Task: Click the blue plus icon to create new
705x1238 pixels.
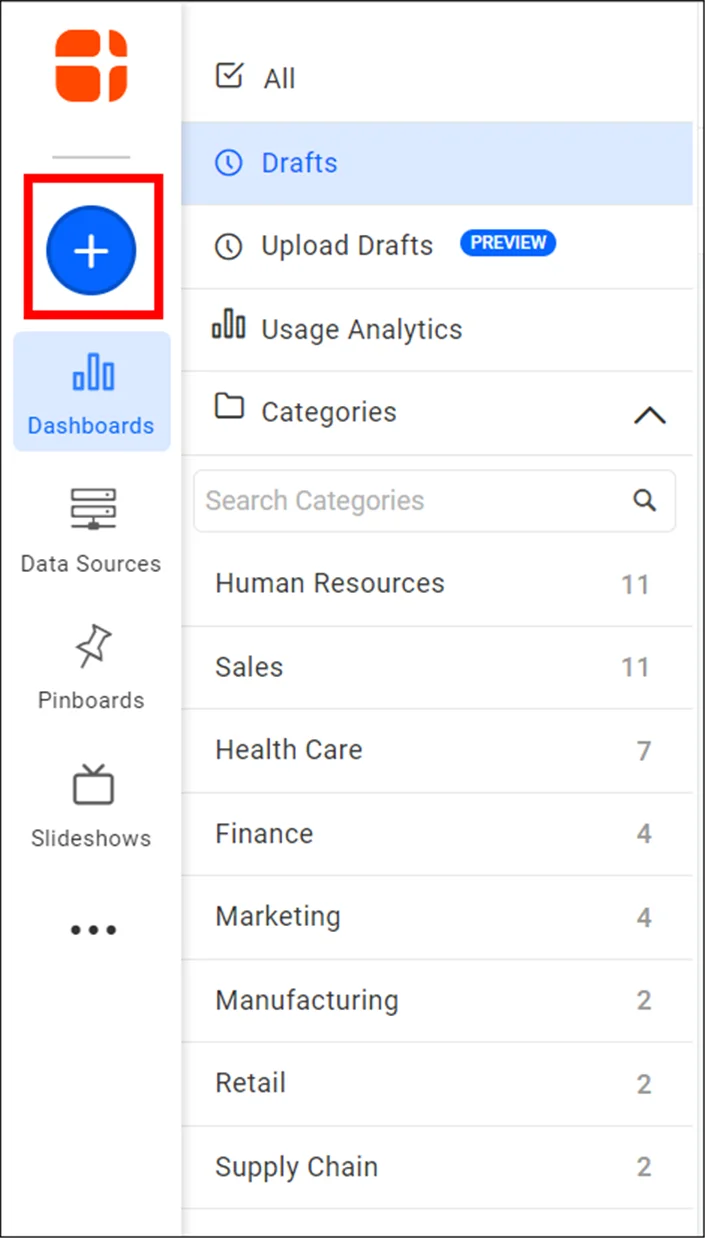Action: pos(92,250)
